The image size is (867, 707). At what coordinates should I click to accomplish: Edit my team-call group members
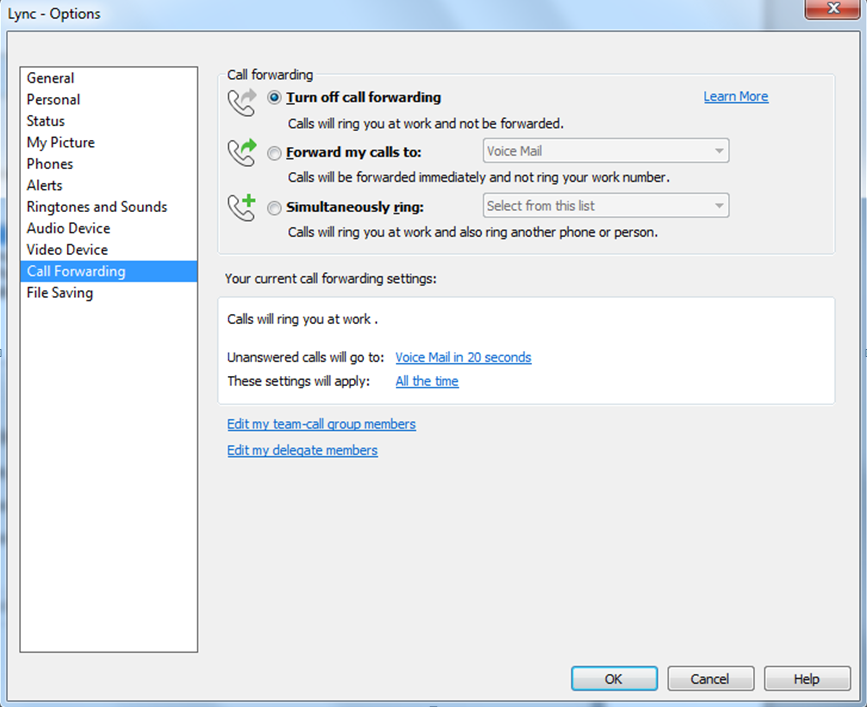point(321,424)
